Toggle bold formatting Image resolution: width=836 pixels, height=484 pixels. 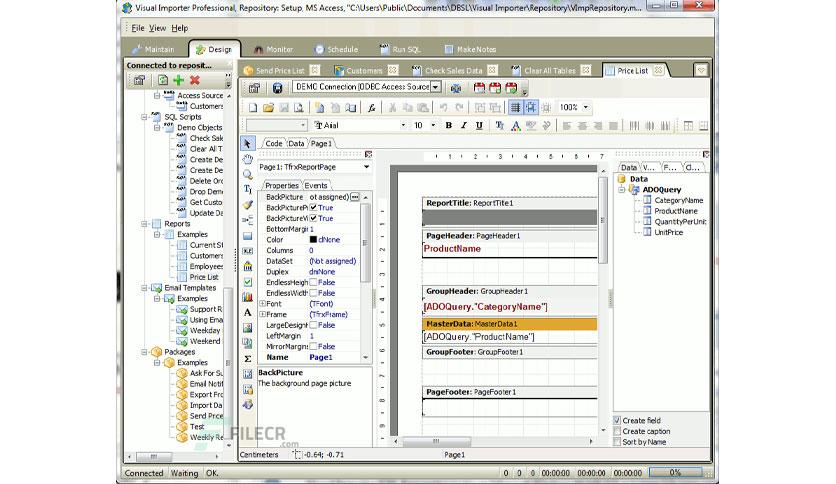coord(448,125)
